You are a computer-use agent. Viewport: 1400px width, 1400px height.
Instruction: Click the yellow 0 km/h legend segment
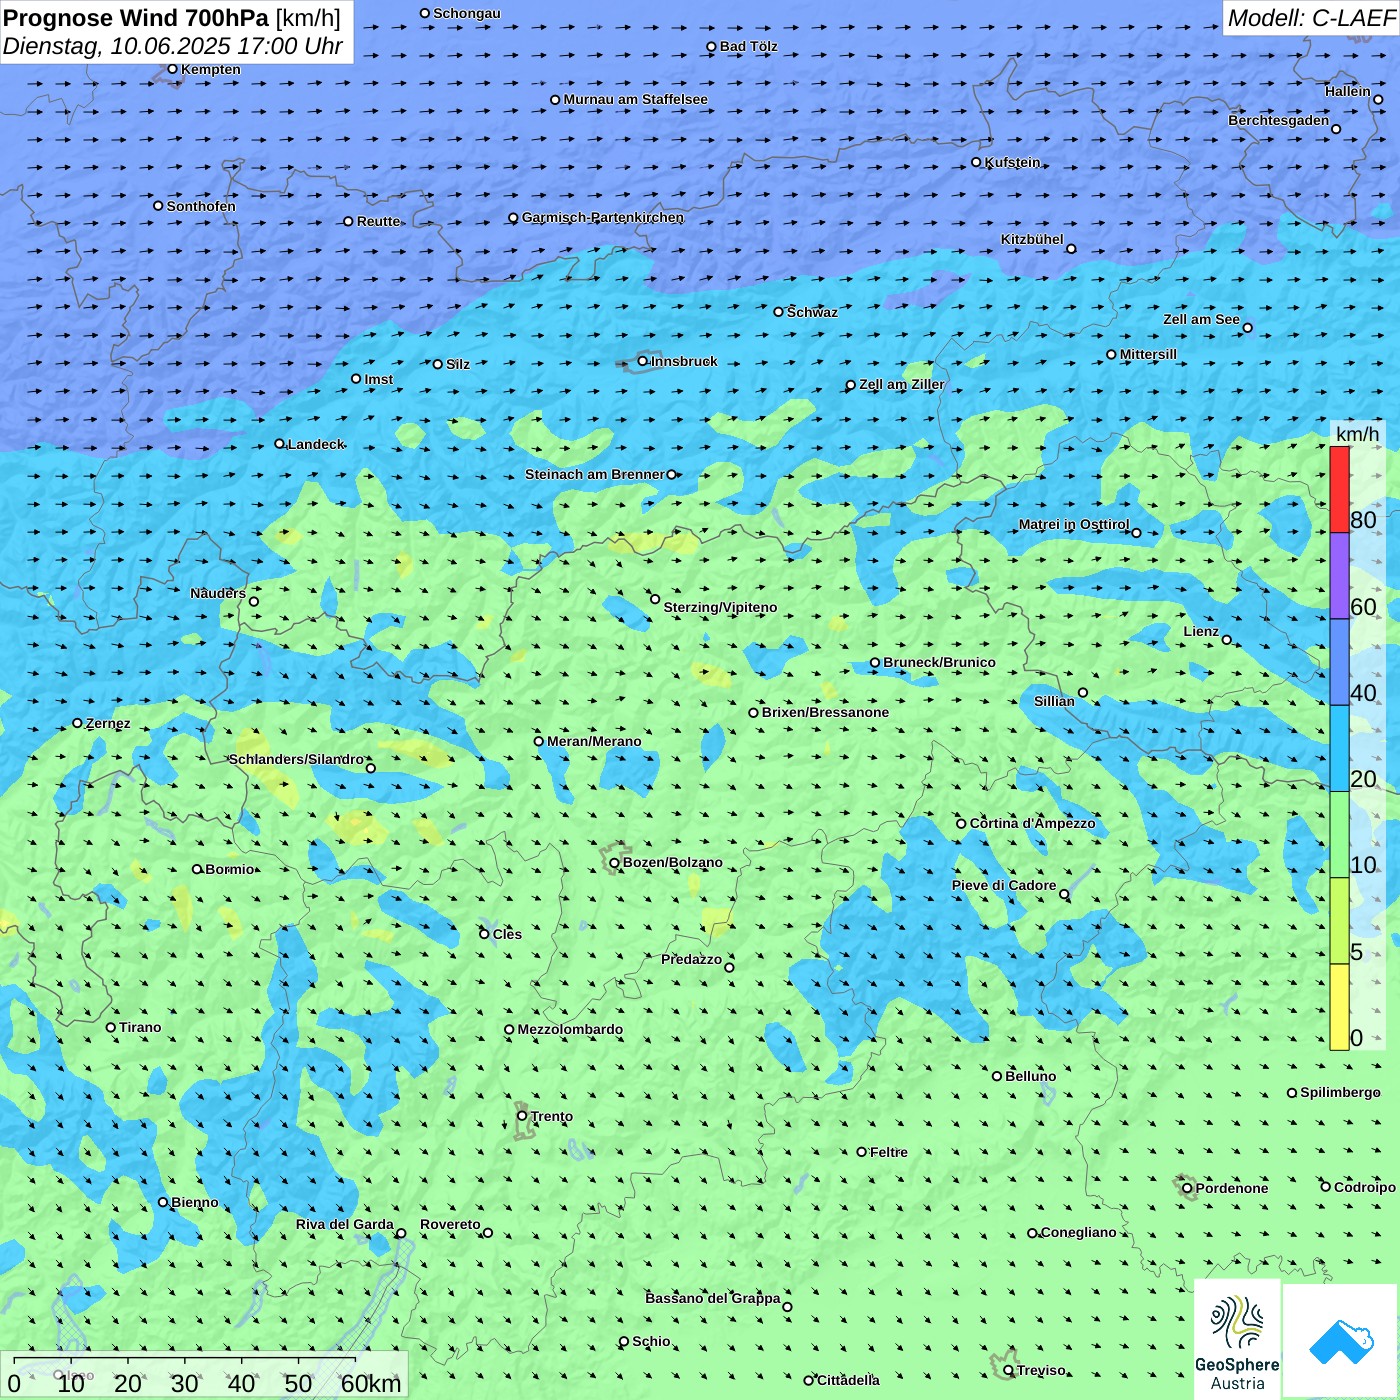point(1339,1007)
